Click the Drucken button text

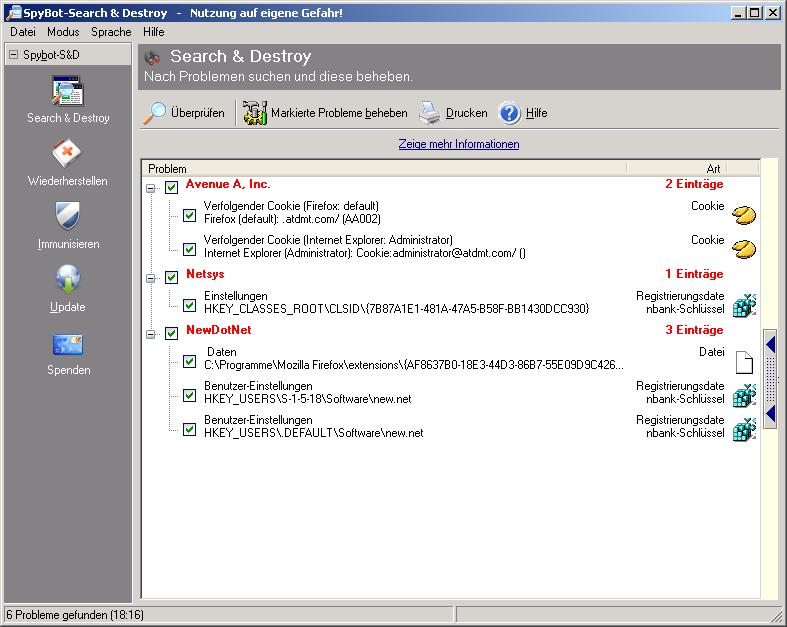pos(467,113)
